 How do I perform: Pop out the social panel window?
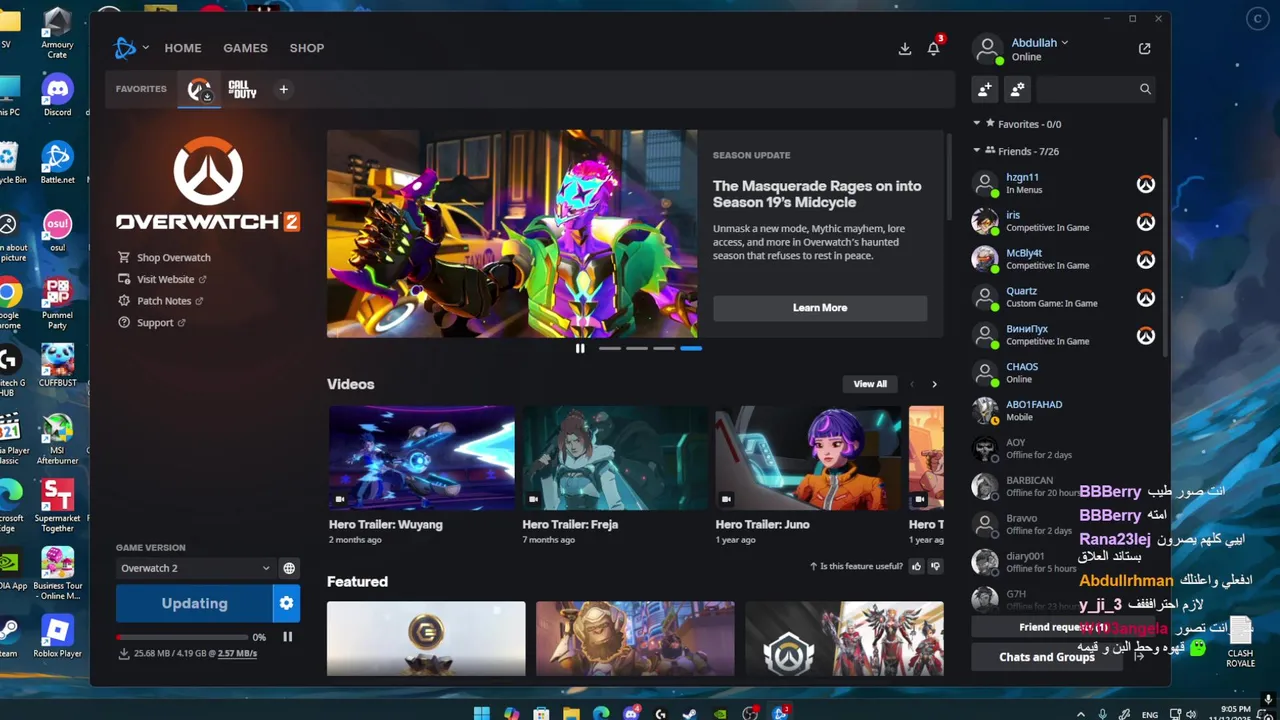(1145, 48)
